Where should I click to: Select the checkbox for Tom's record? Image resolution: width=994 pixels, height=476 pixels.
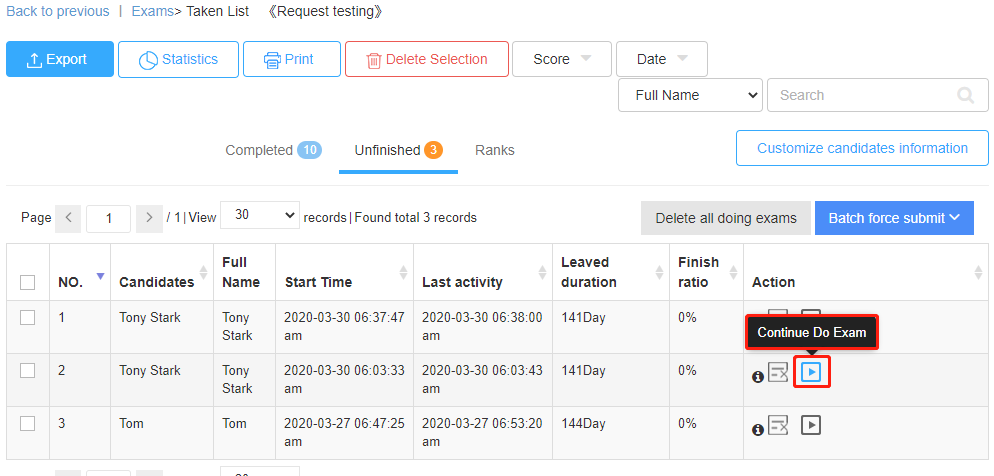coord(28,423)
